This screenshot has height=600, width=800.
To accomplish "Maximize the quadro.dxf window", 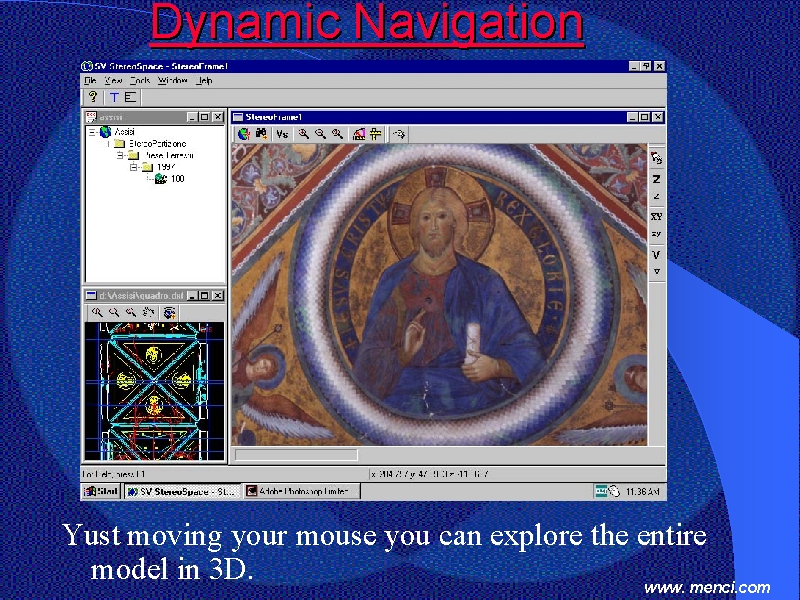I will (x=204, y=295).
